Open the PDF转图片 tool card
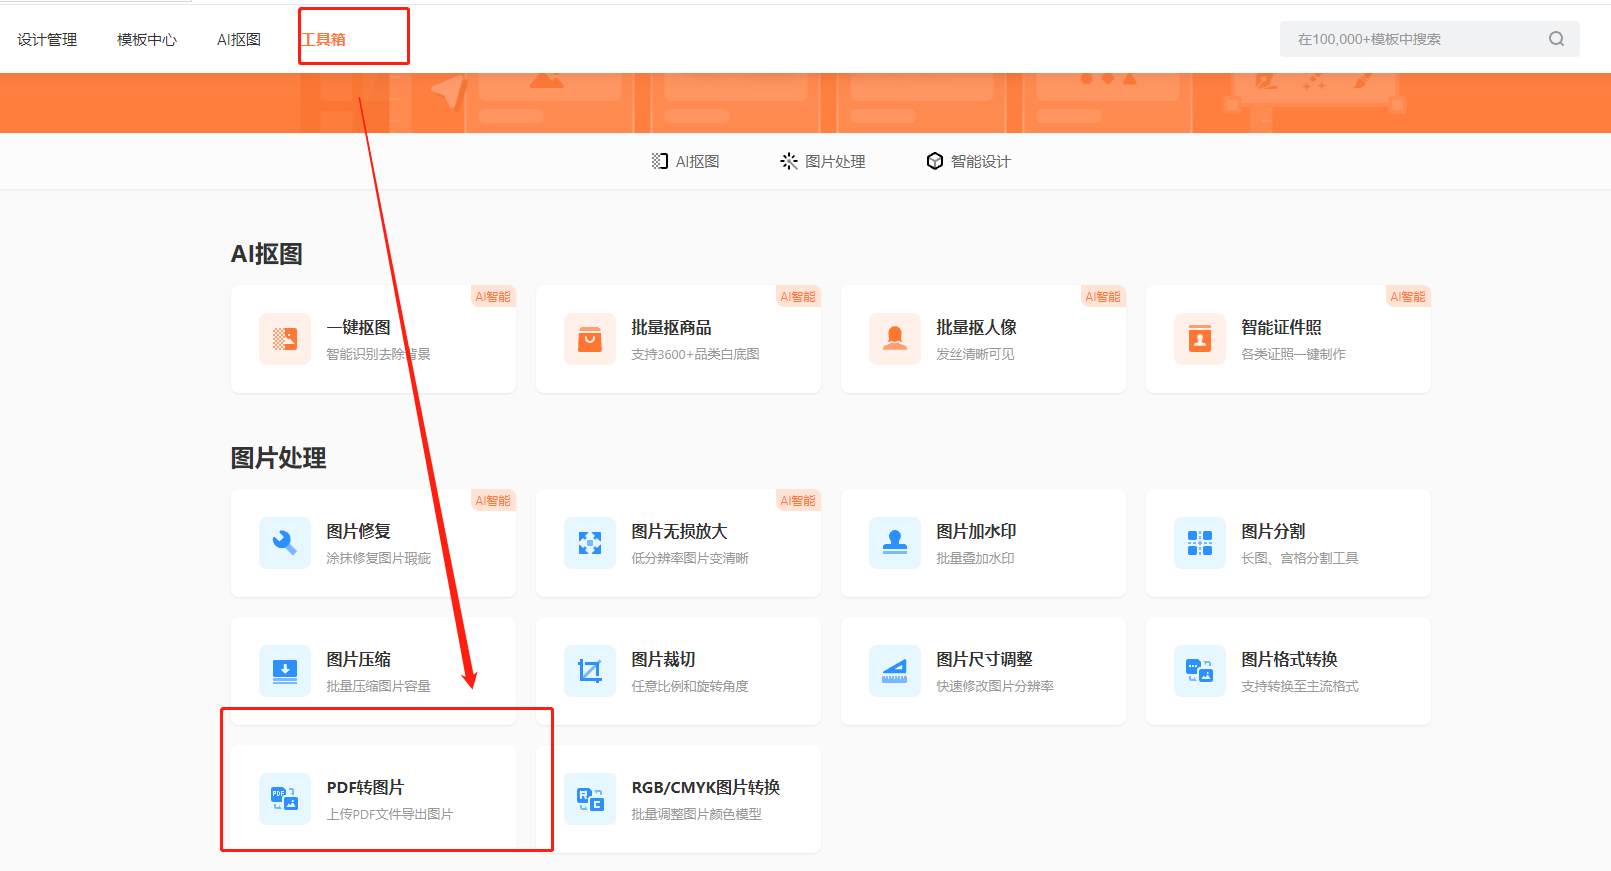The height and width of the screenshot is (871, 1611). pos(373,798)
